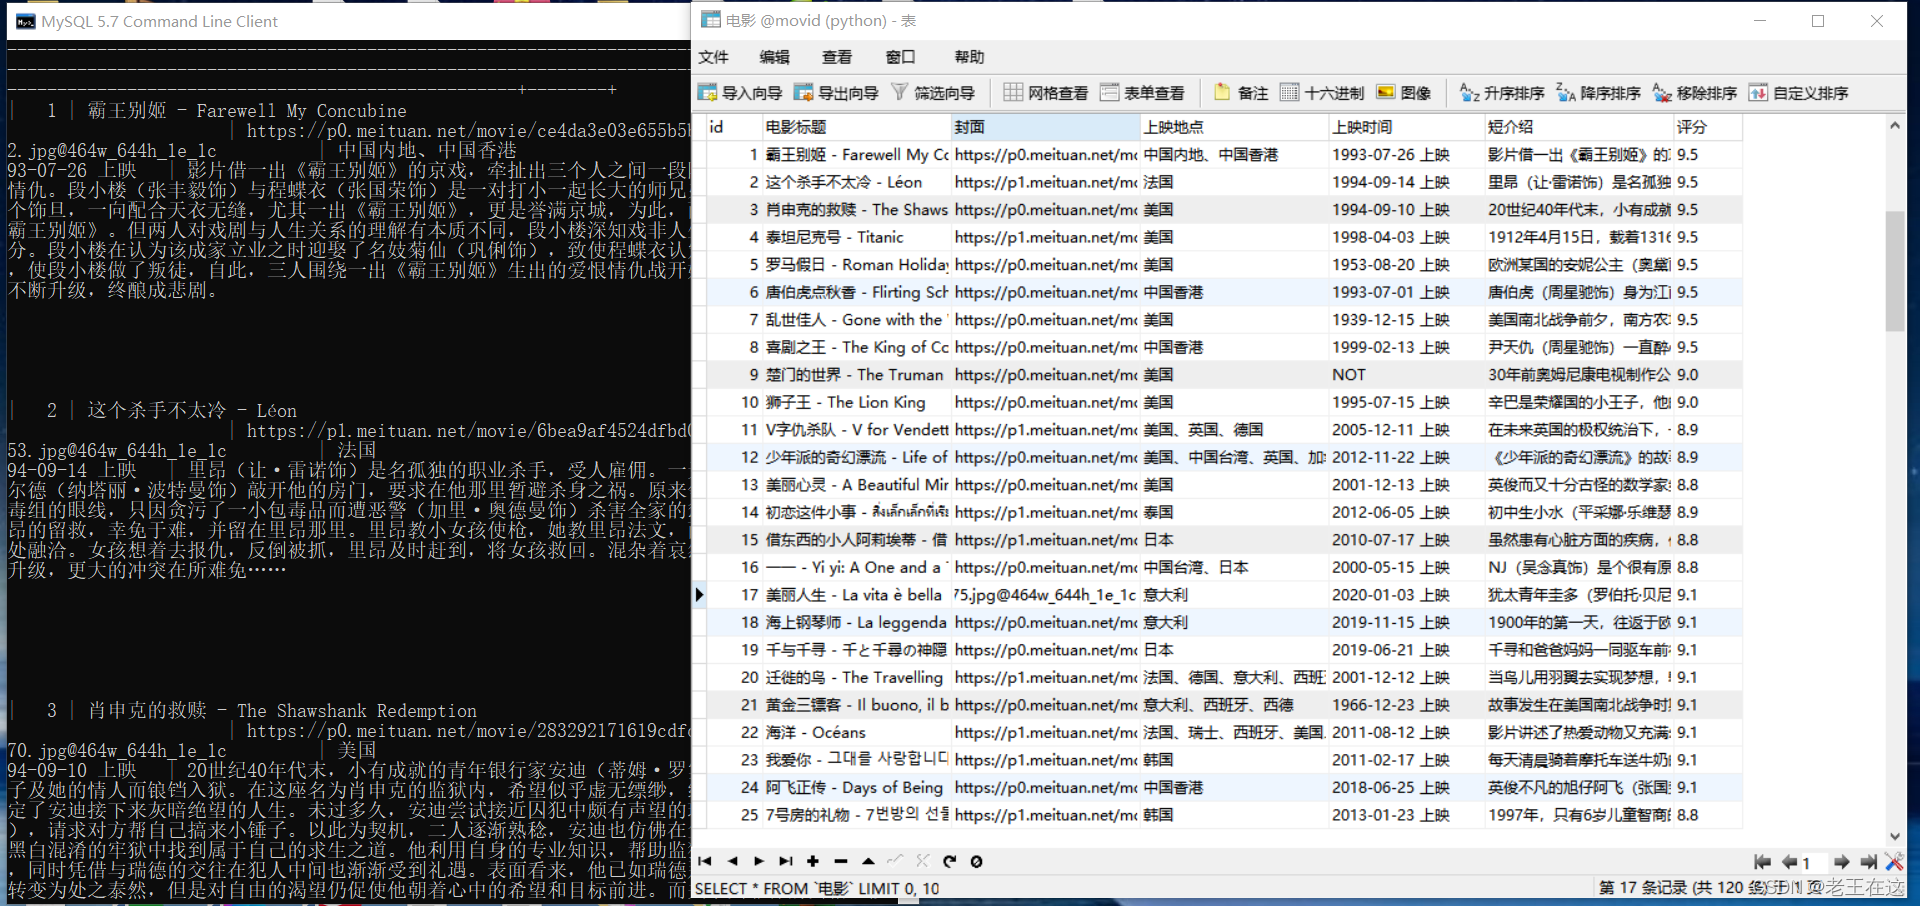
Task: Click the add record plus icon
Action: pos(813,861)
